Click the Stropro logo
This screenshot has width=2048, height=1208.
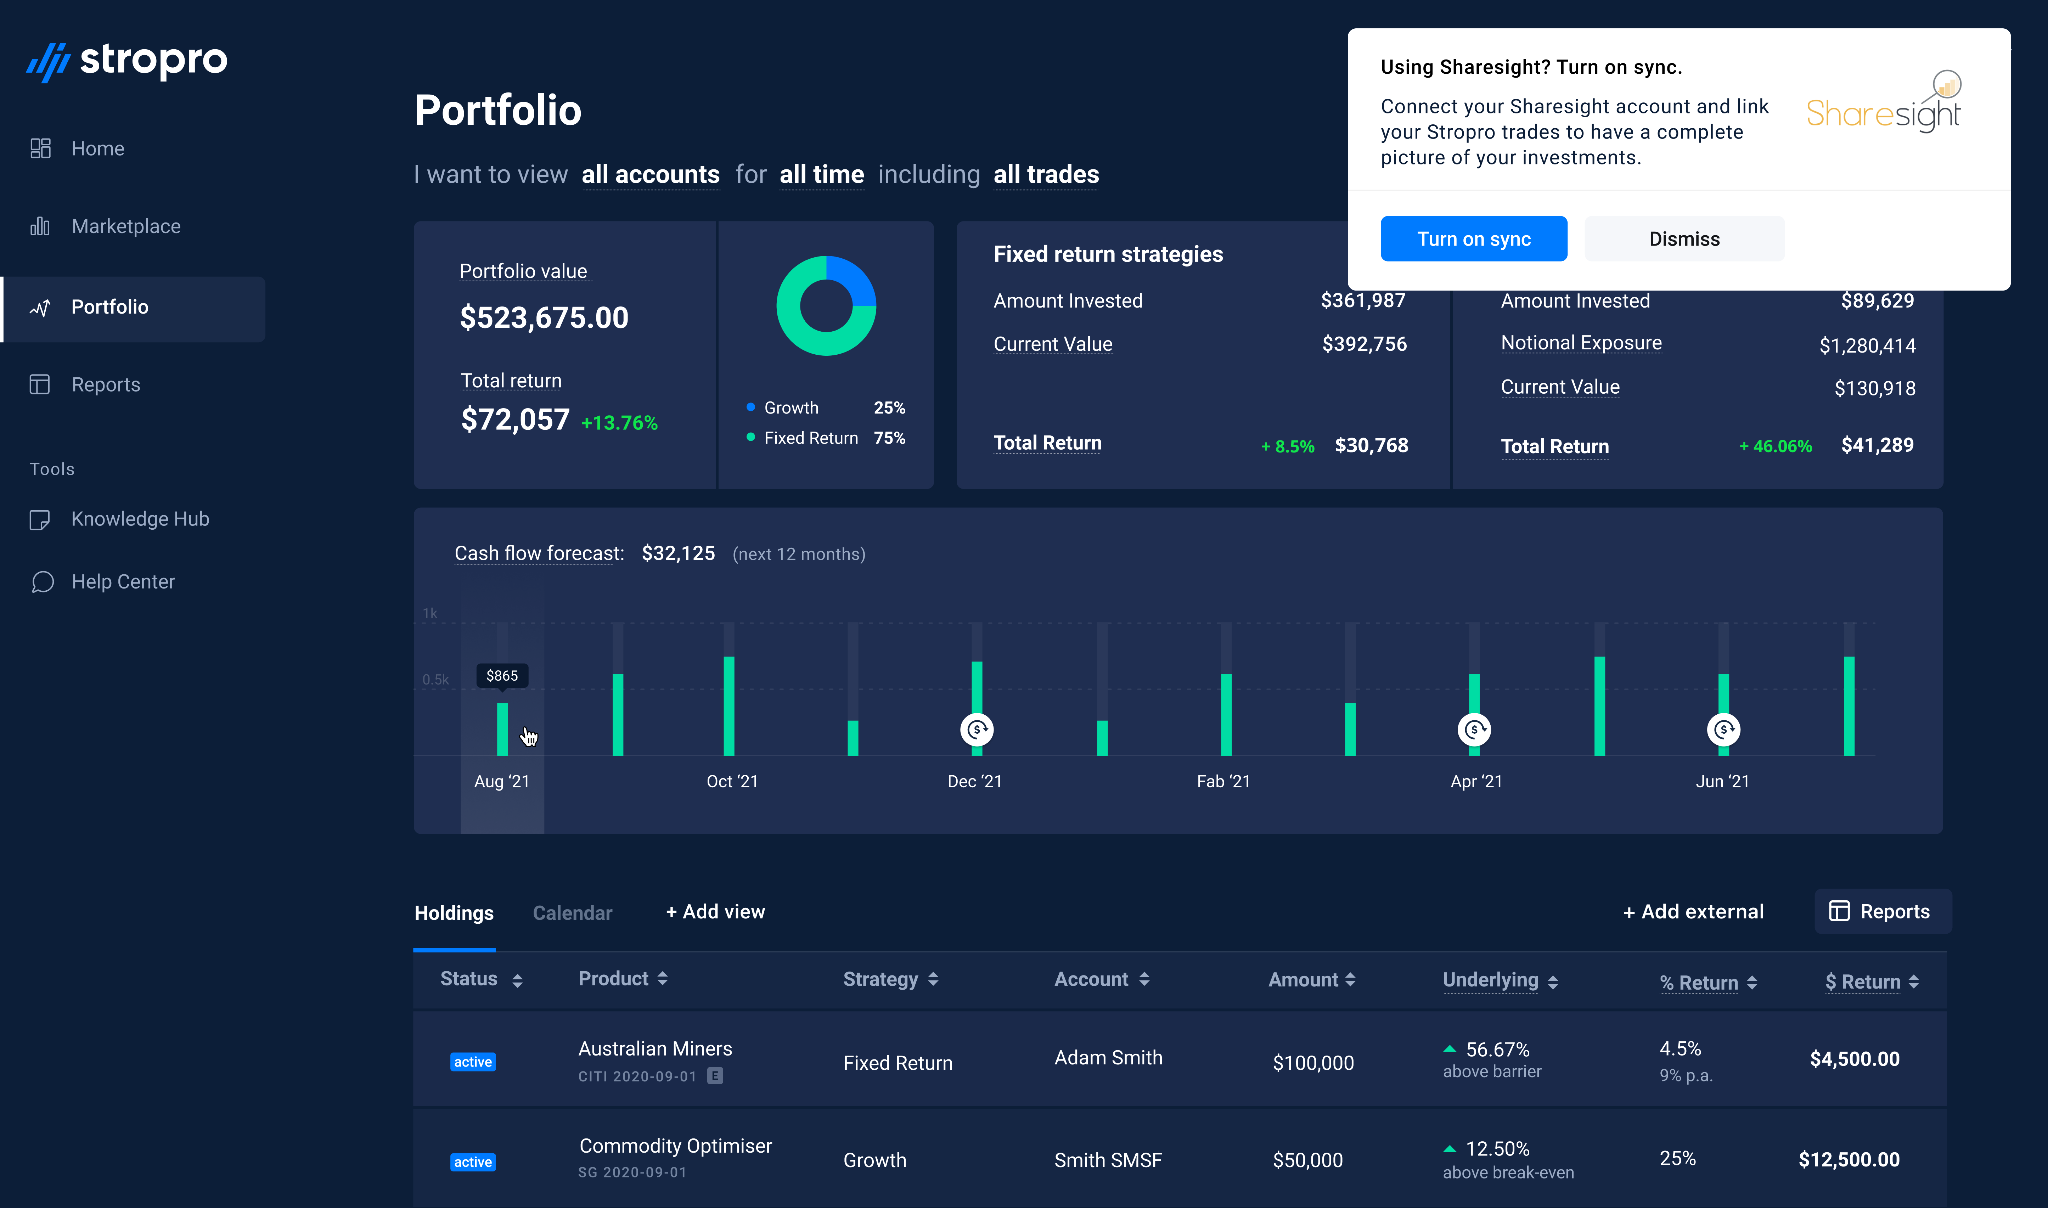[126, 61]
